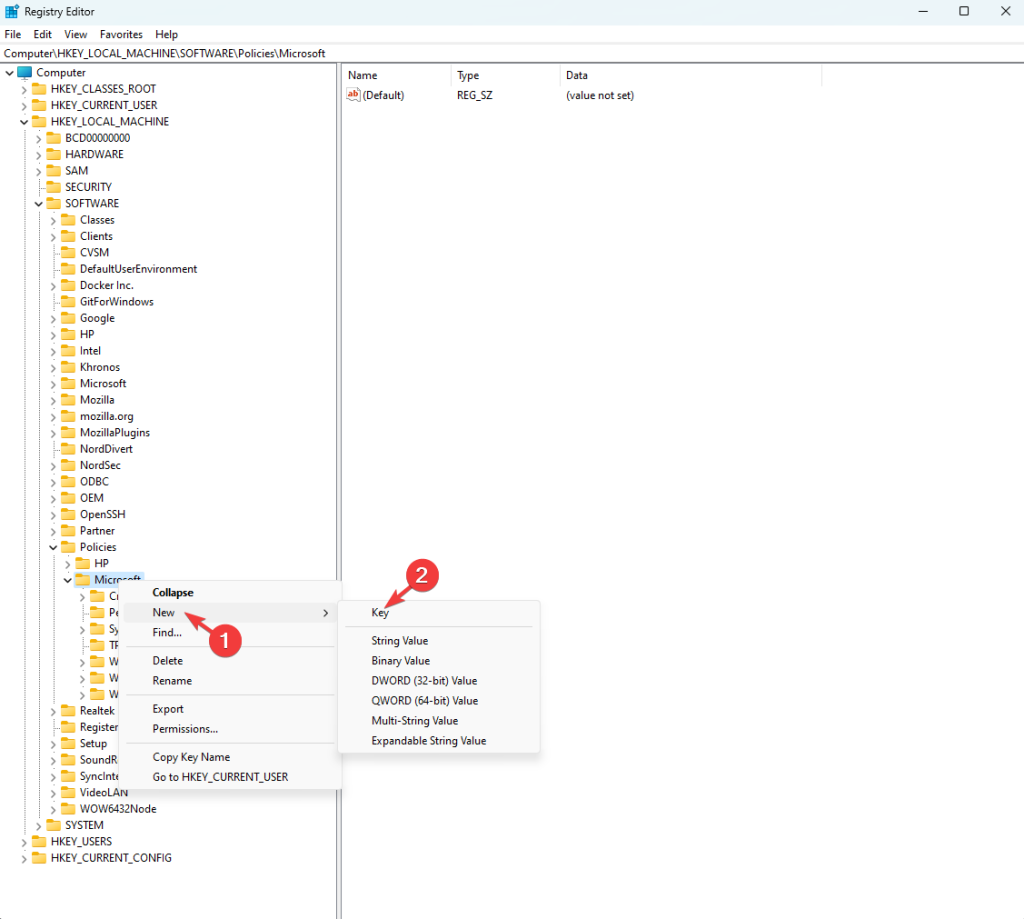Click the HARDWARE folder icon
This screenshot has height=919, width=1024.
[x=54, y=154]
